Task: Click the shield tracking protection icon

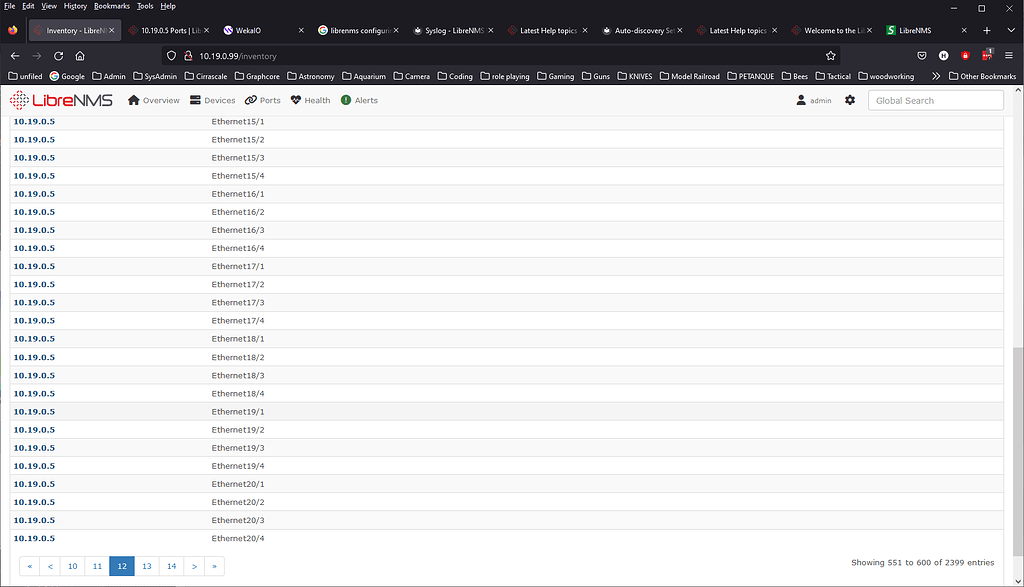Action: 171,56
